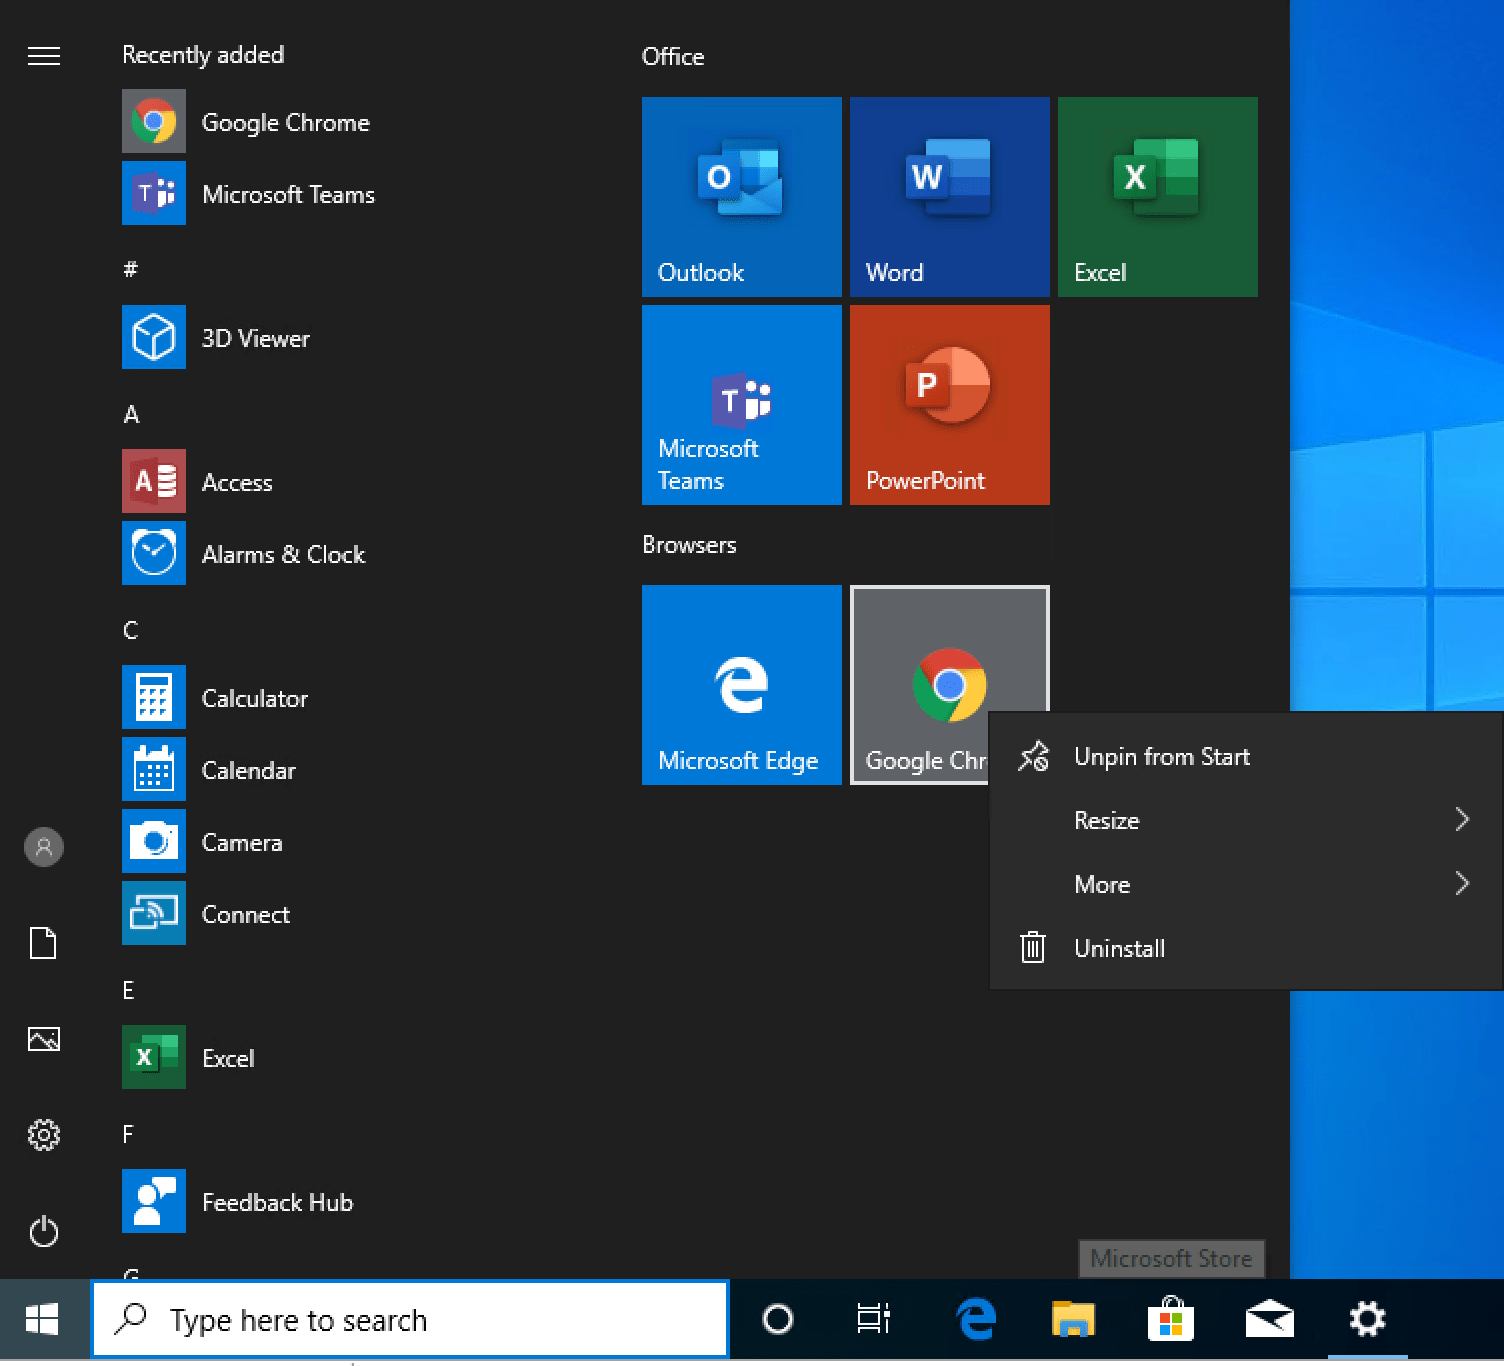The width and height of the screenshot is (1504, 1366).
Task: Open Settings from the Start sidebar
Action: tap(43, 1135)
